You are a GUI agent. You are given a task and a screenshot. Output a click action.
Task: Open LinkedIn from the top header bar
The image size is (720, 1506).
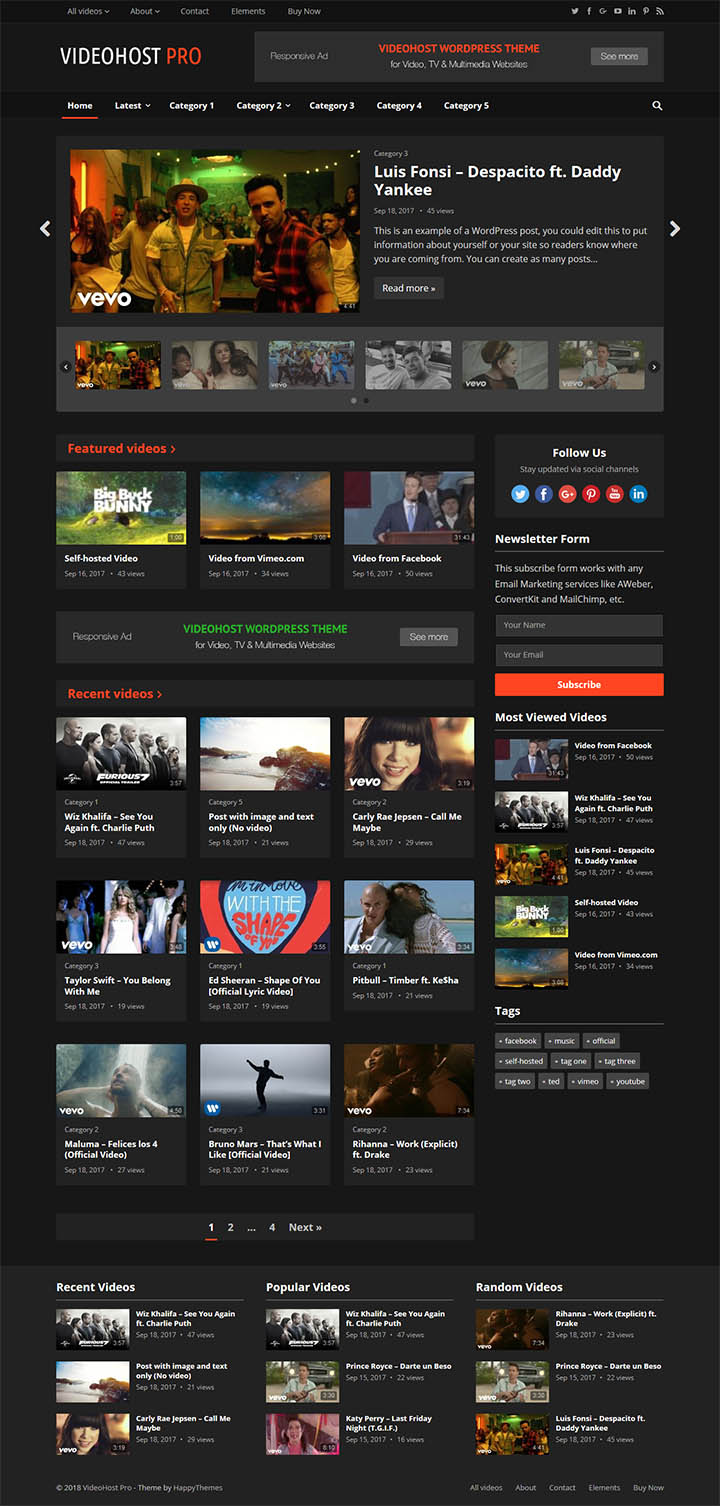[x=632, y=11]
